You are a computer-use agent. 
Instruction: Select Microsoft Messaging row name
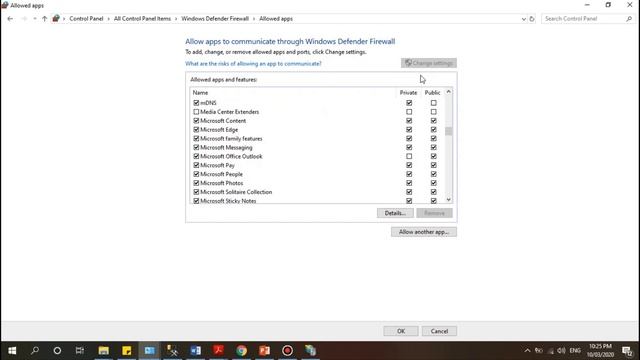pos(226,147)
